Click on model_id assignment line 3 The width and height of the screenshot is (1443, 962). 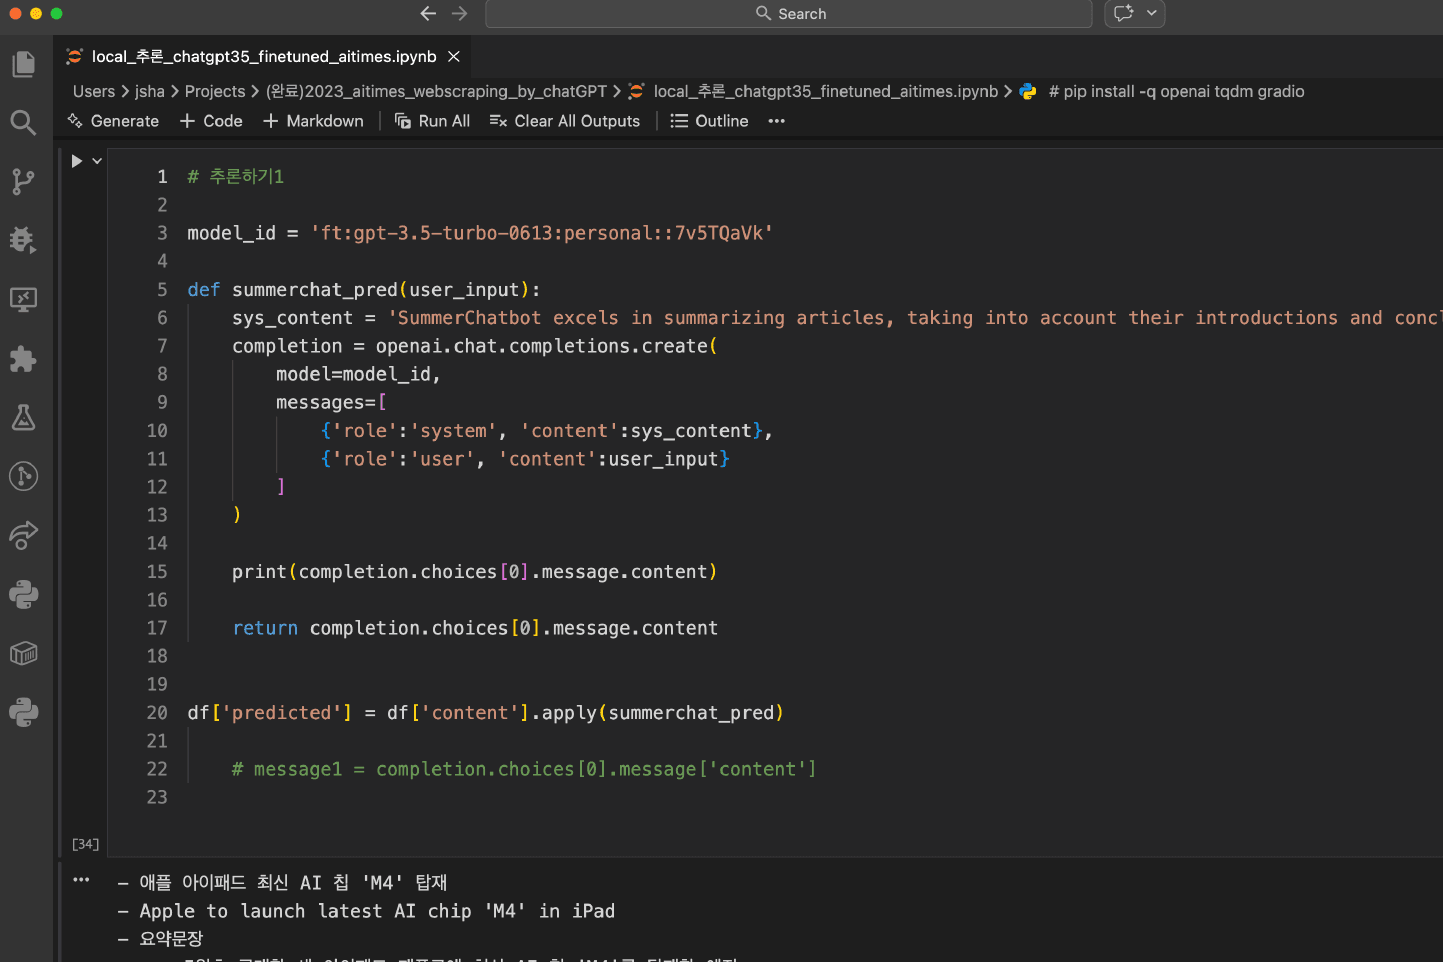tap(480, 233)
